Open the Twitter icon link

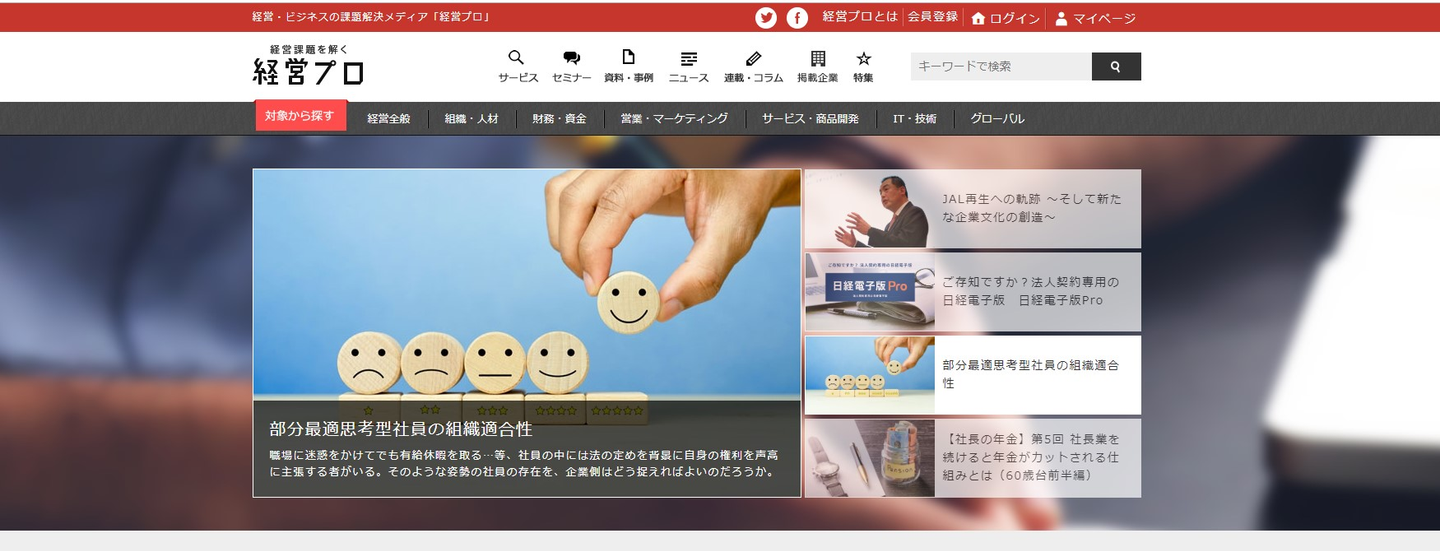[x=766, y=18]
